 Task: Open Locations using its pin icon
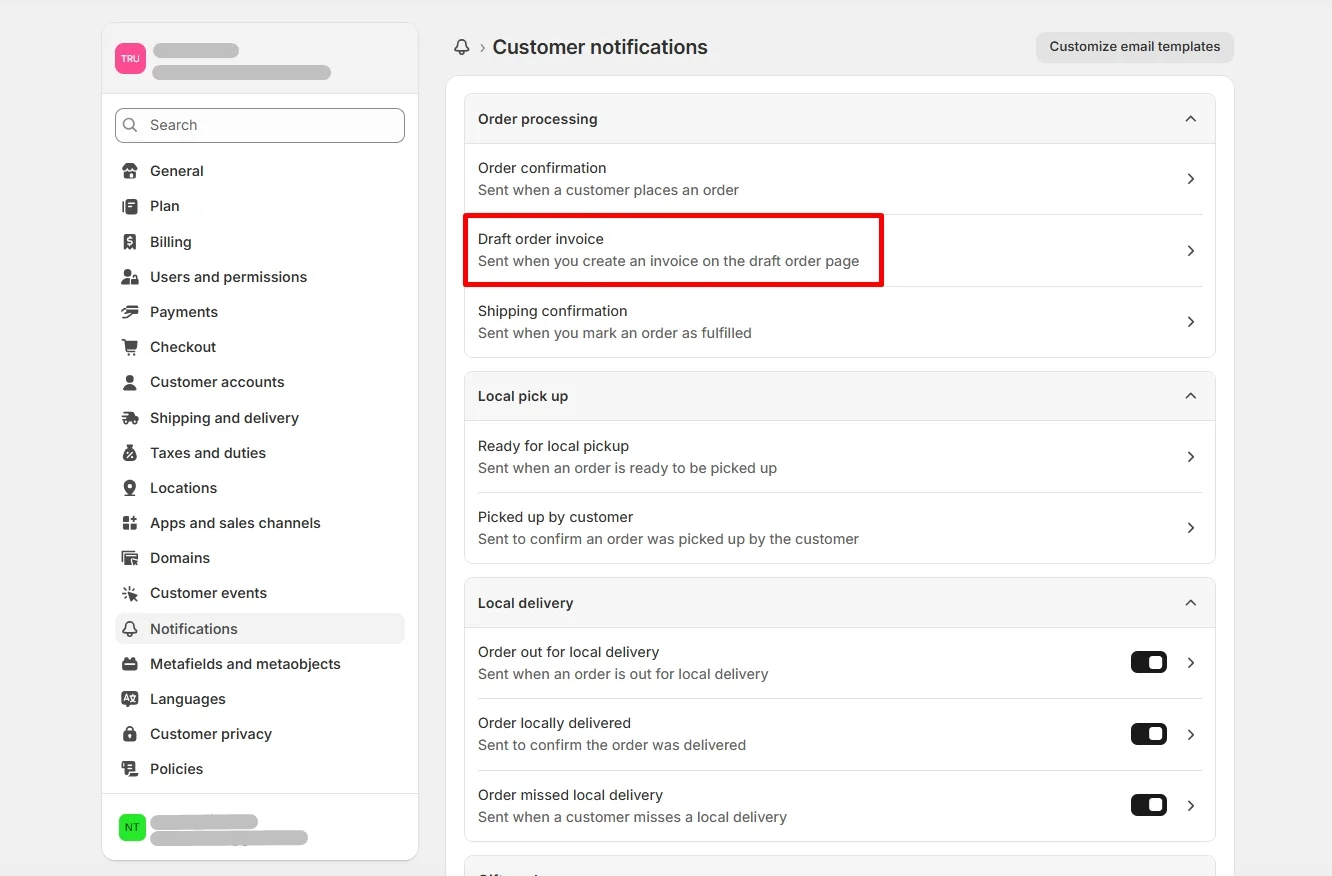click(x=130, y=488)
